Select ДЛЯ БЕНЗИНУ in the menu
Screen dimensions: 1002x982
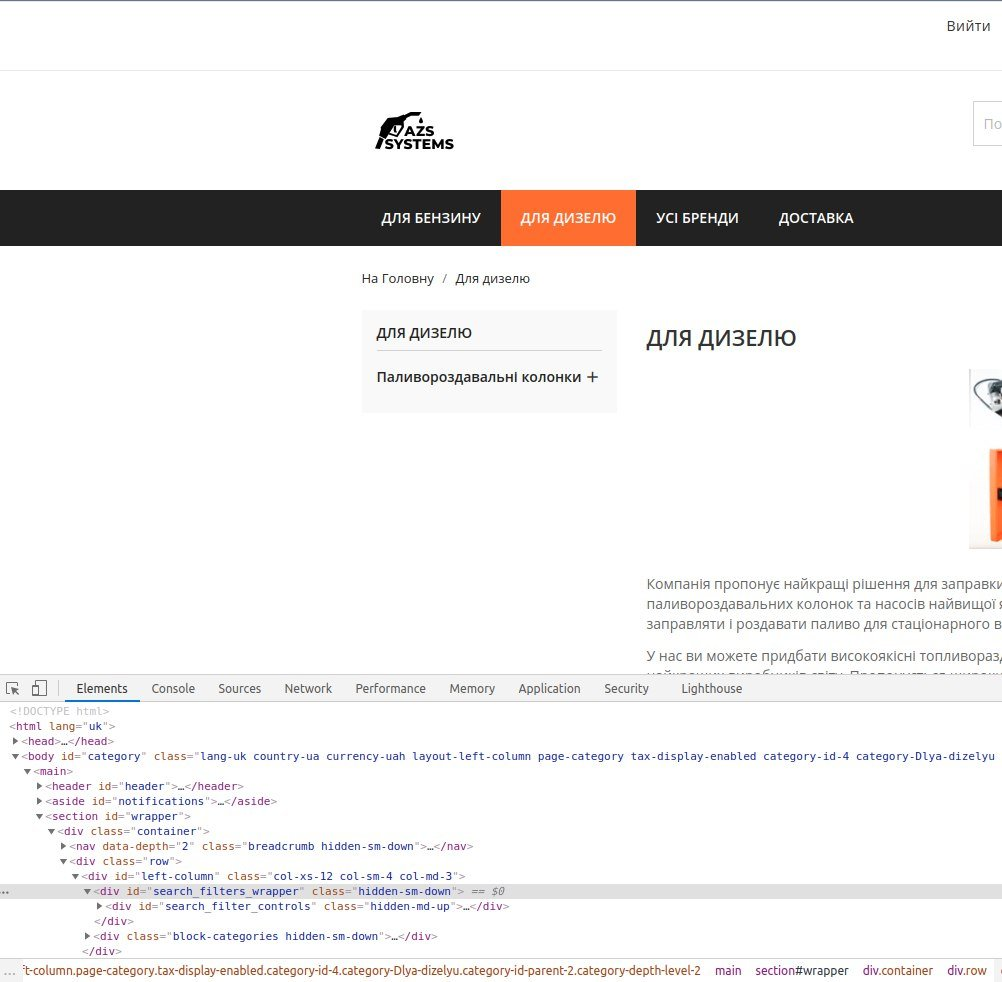(431, 218)
